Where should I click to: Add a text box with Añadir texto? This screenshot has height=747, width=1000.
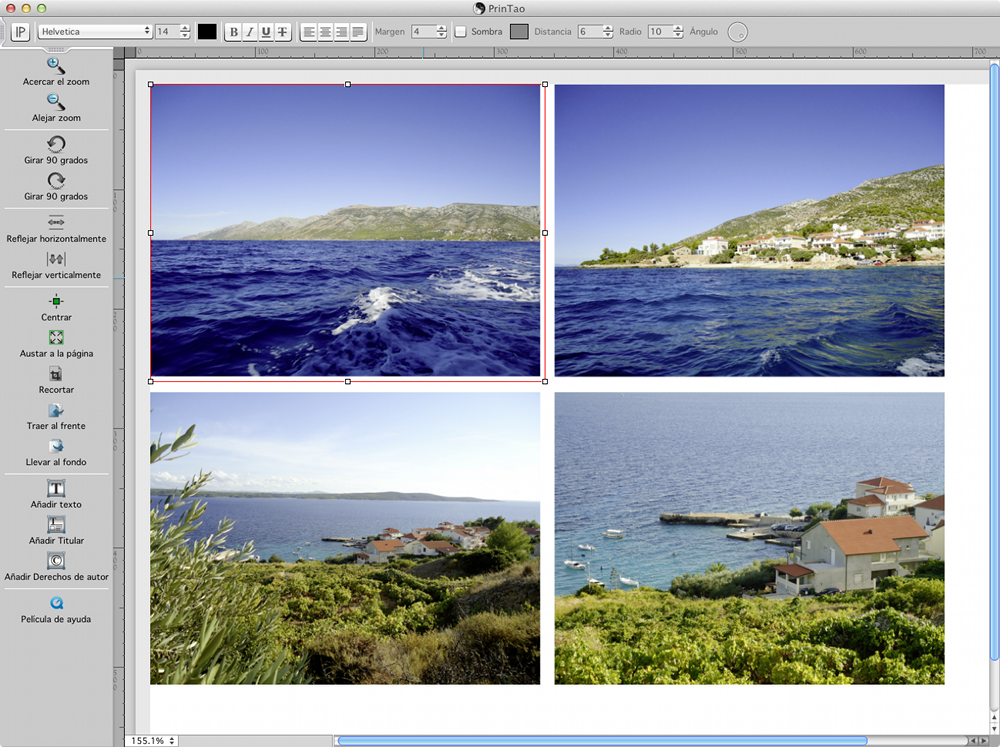coord(56,489)
